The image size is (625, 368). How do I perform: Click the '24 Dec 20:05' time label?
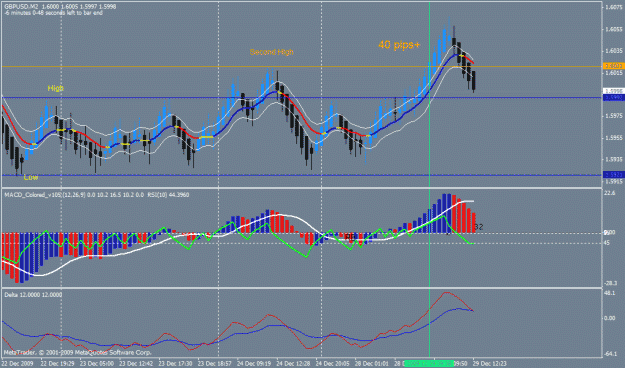(333, 364)
